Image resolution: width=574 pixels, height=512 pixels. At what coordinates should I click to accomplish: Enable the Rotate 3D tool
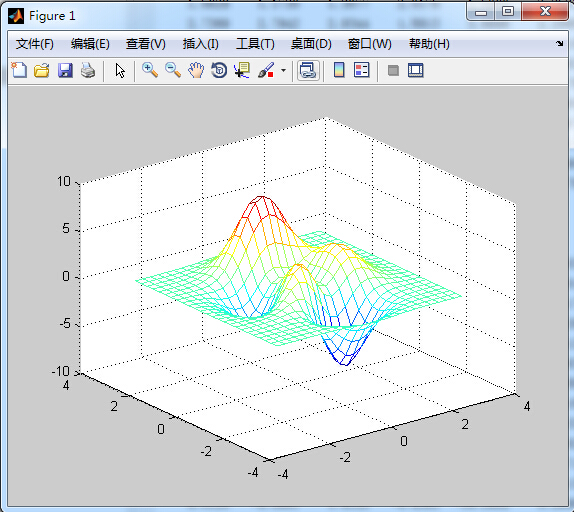pyautogui.click(x=219, y=70)
